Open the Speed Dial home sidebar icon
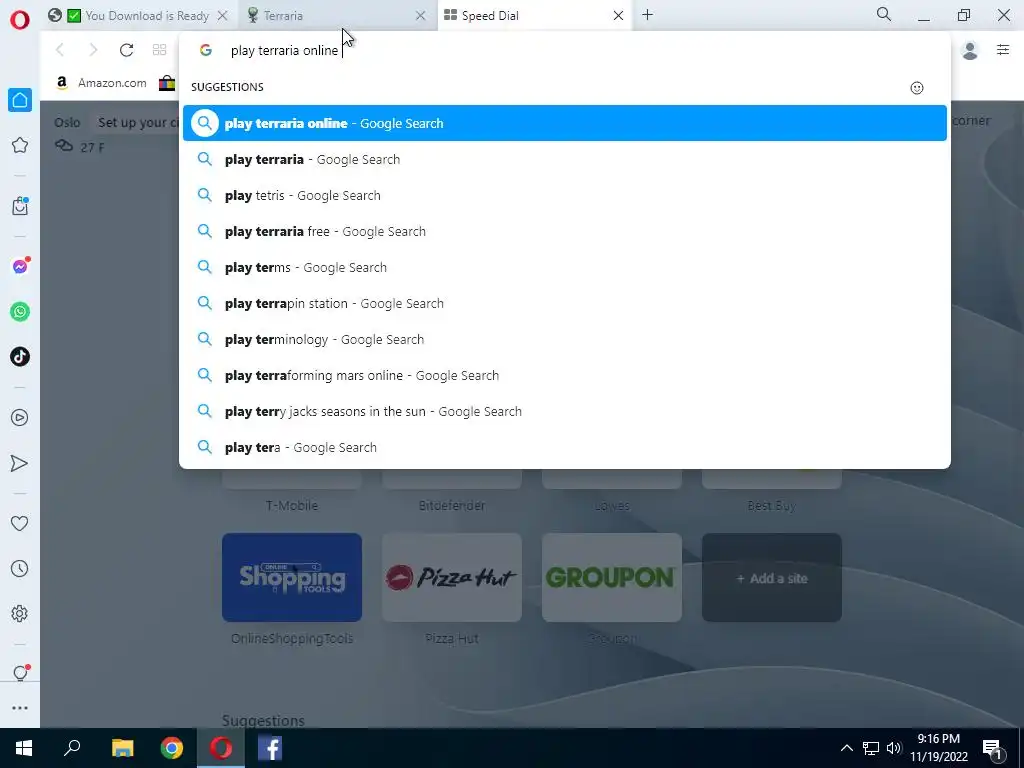This screenshot has width=1024, height=768. pos(20,100)
